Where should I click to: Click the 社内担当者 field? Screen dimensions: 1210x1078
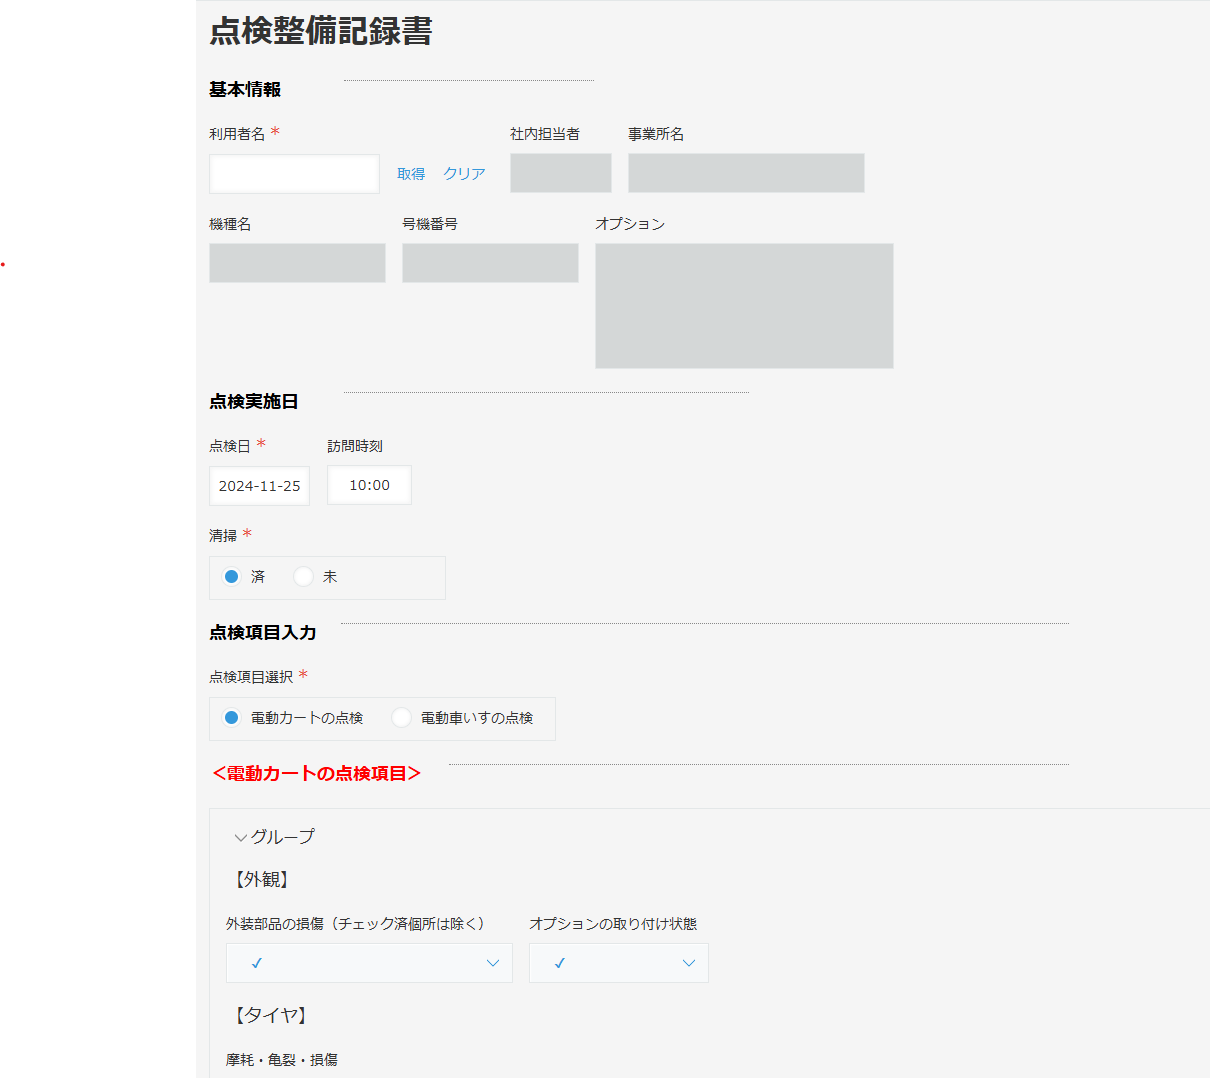pos(560,173)
